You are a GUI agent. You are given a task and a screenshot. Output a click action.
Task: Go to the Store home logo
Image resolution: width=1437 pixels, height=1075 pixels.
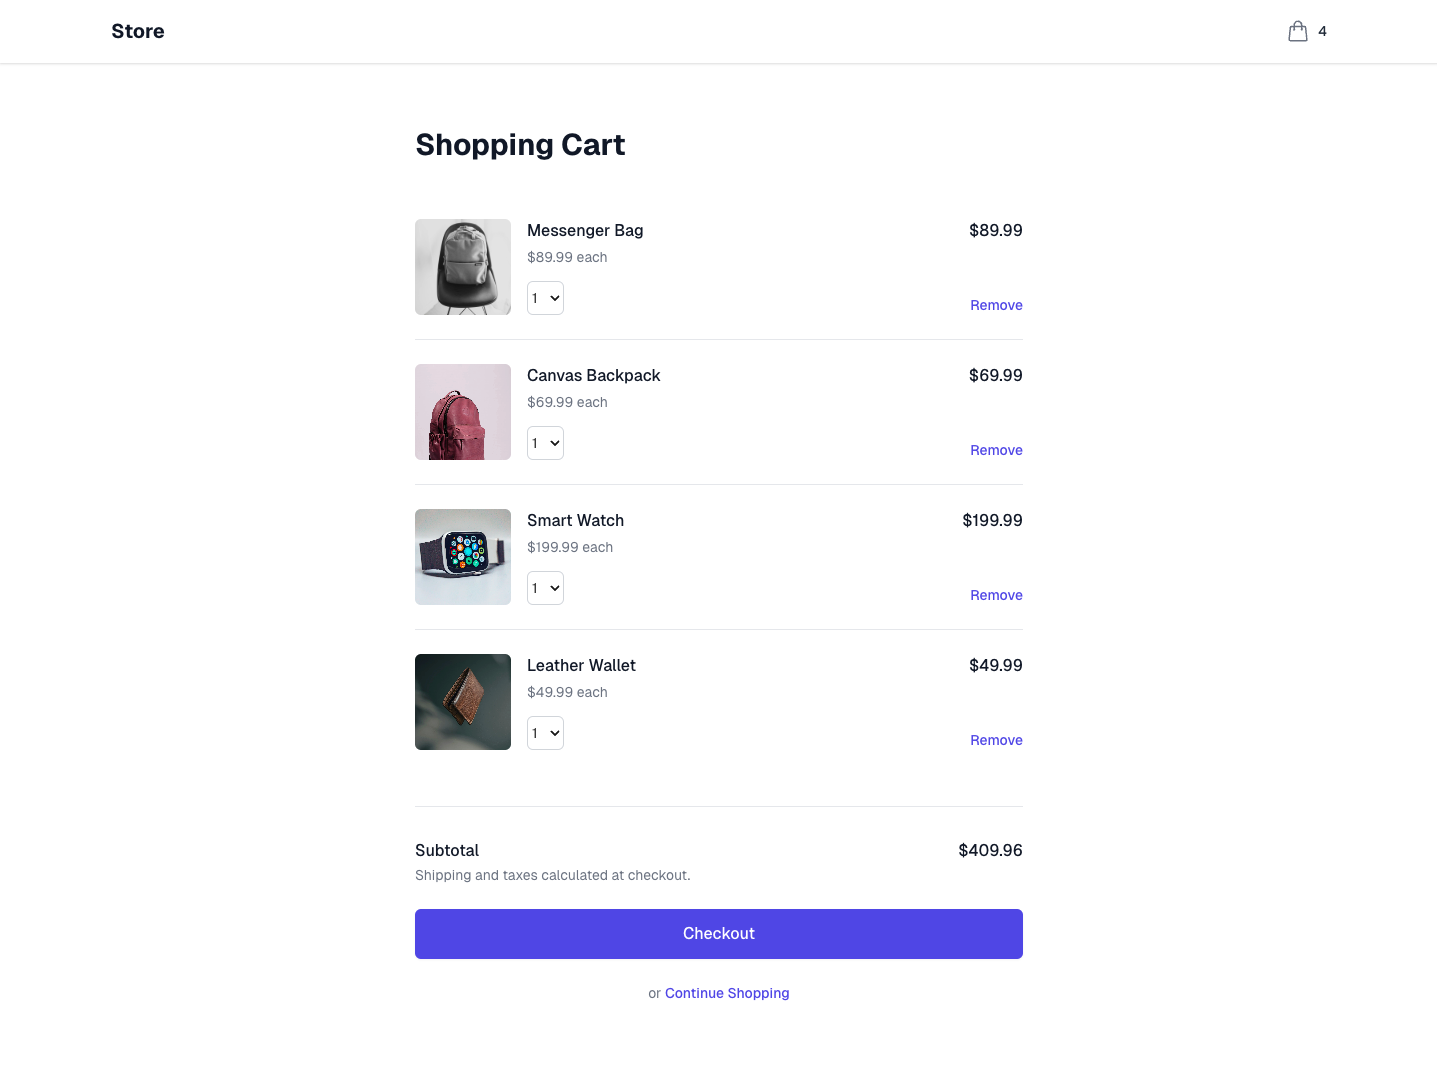(138, 31)
